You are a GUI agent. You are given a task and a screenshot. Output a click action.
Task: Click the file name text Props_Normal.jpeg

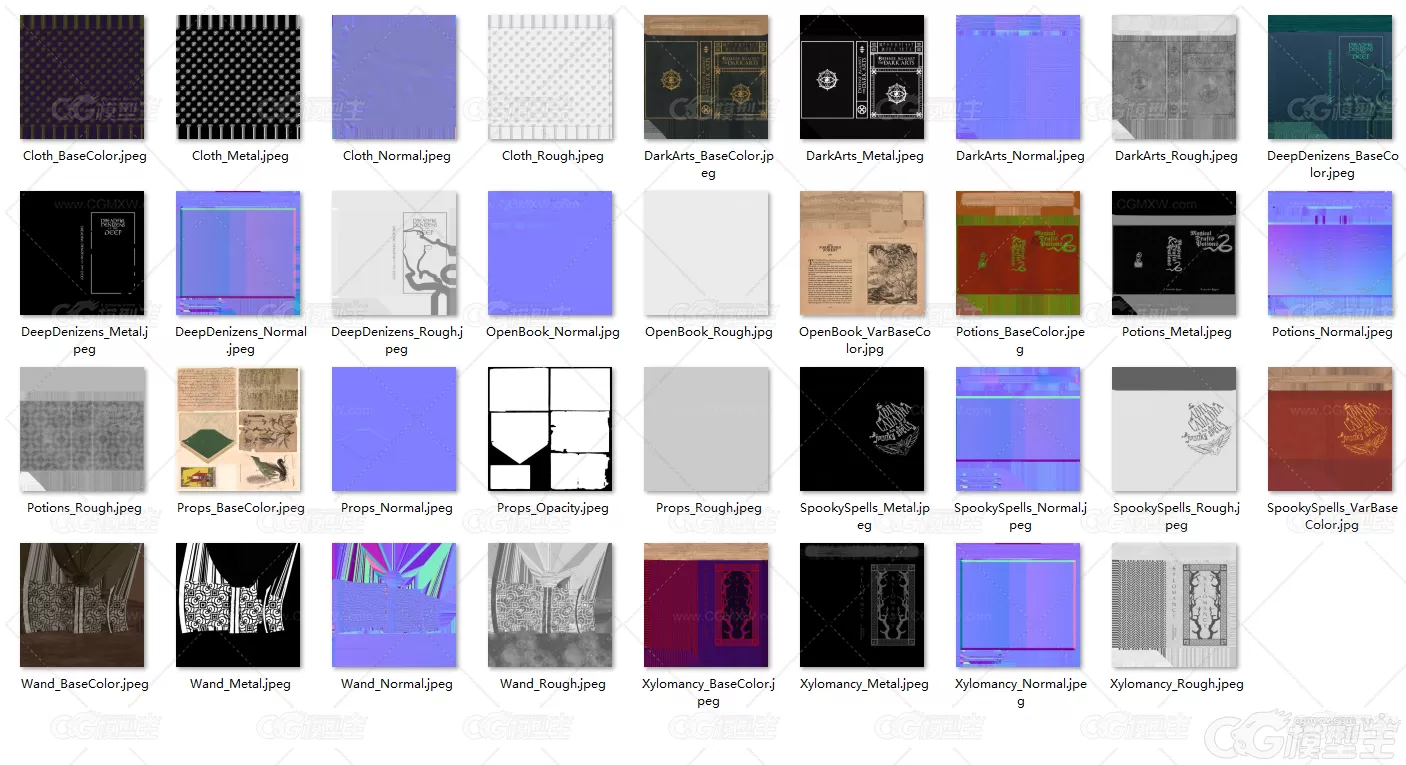coord(397,508)
